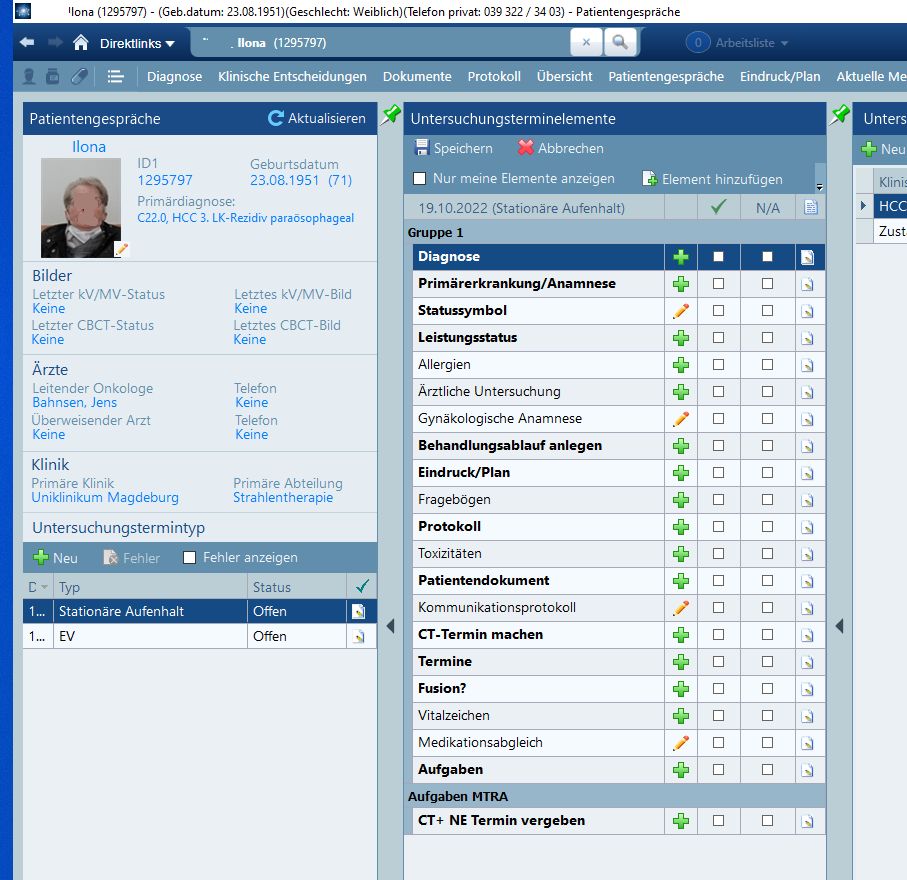Enable Nur meine Elemente anzeigen checkbox
The width and height of the screenshot is (907, 880).
tap(420, 179)
